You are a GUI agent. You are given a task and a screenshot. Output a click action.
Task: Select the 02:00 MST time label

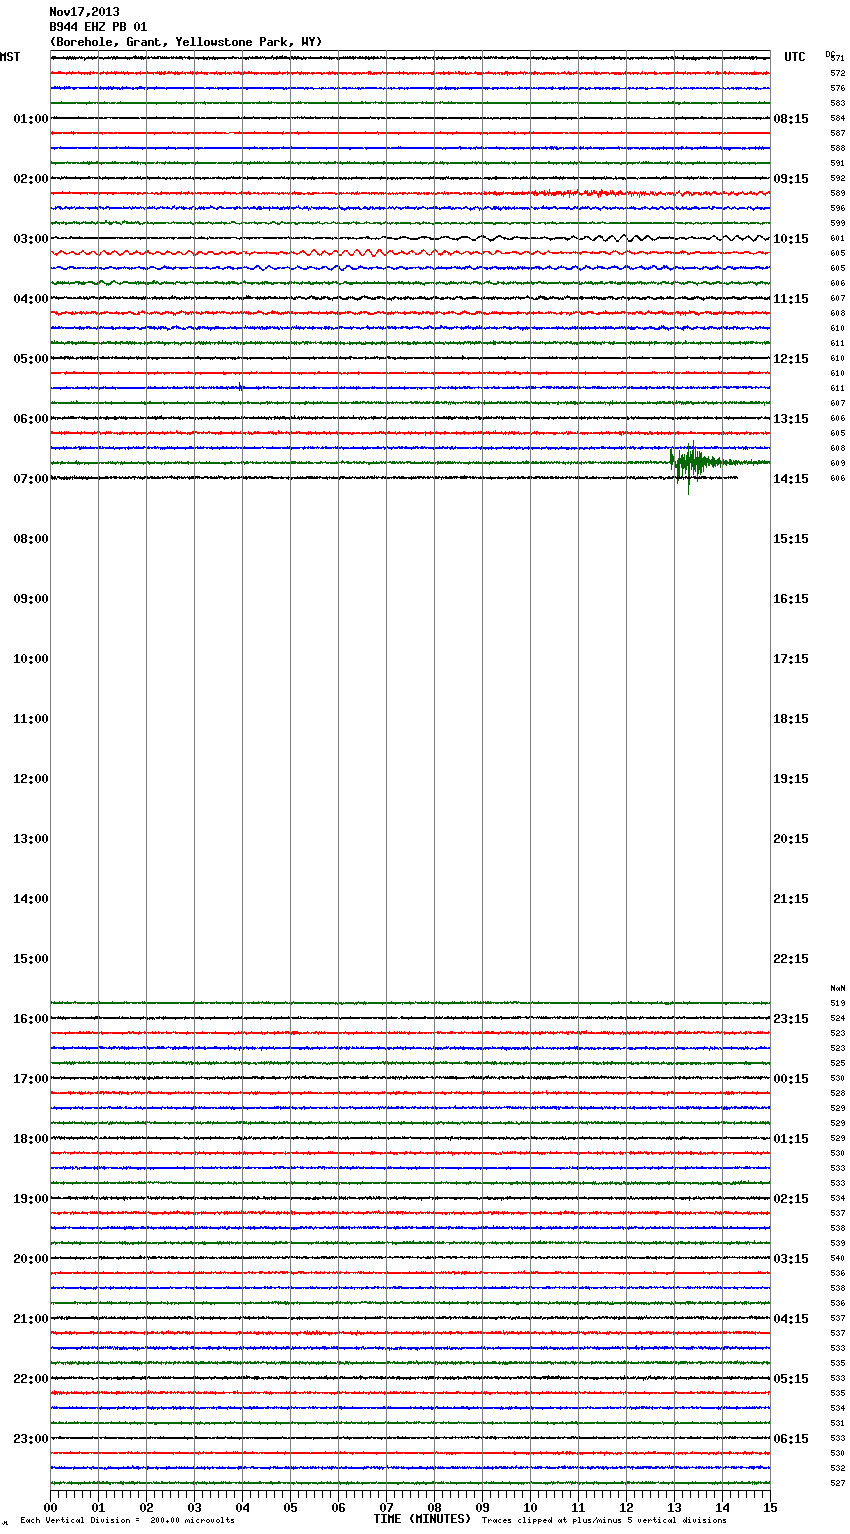click(x=31, y=179)
